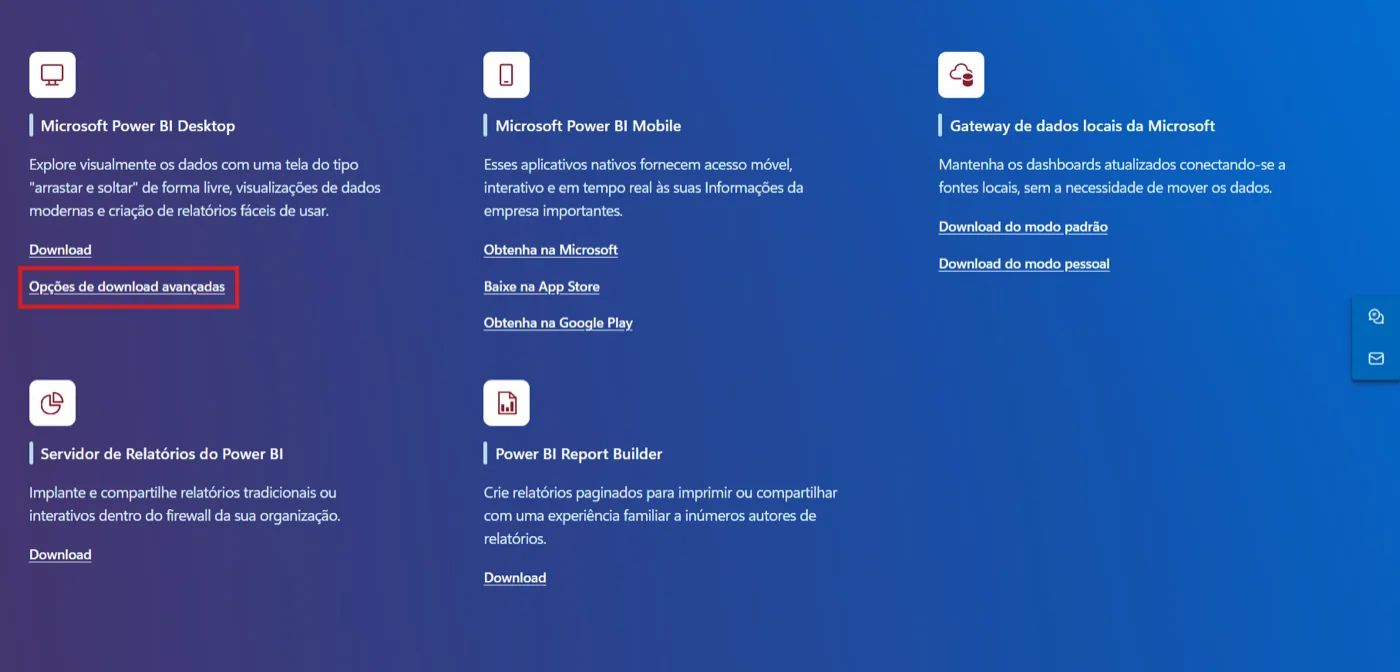This screenshot has width=1400, height=672.
Task: Click Download under Servidor de Relatórios
Action: (60, 555)
